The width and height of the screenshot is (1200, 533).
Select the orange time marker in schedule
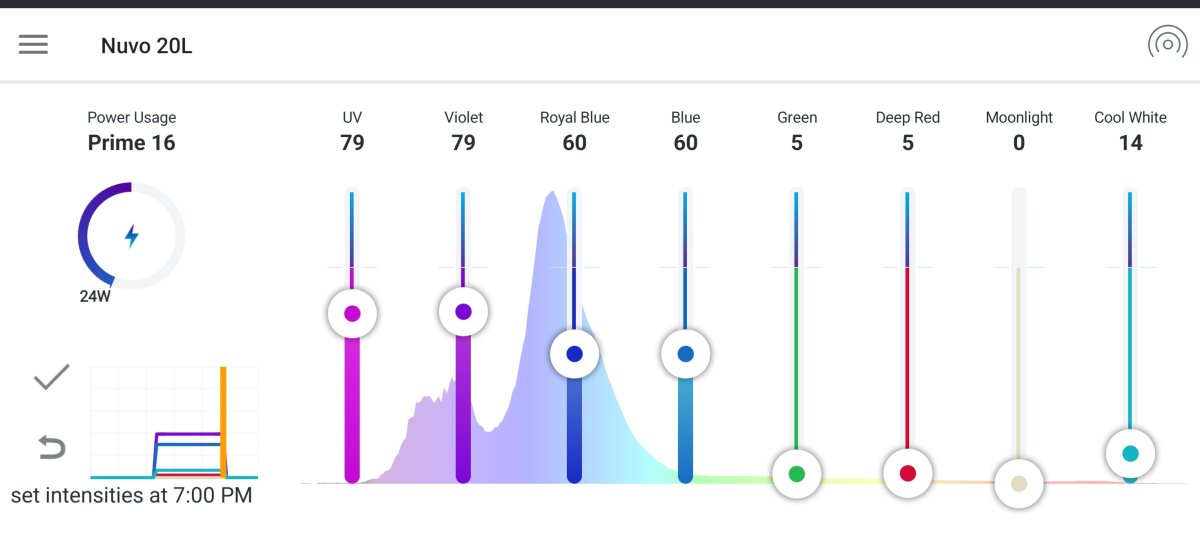pos(223,423)
